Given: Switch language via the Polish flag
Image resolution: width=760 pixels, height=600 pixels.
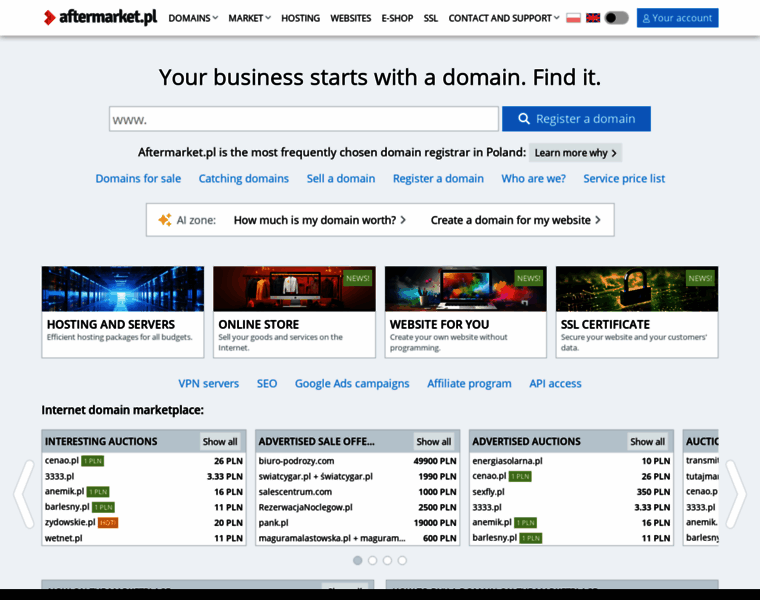Looking at the screenshot, I should click(x=573, y=18).
